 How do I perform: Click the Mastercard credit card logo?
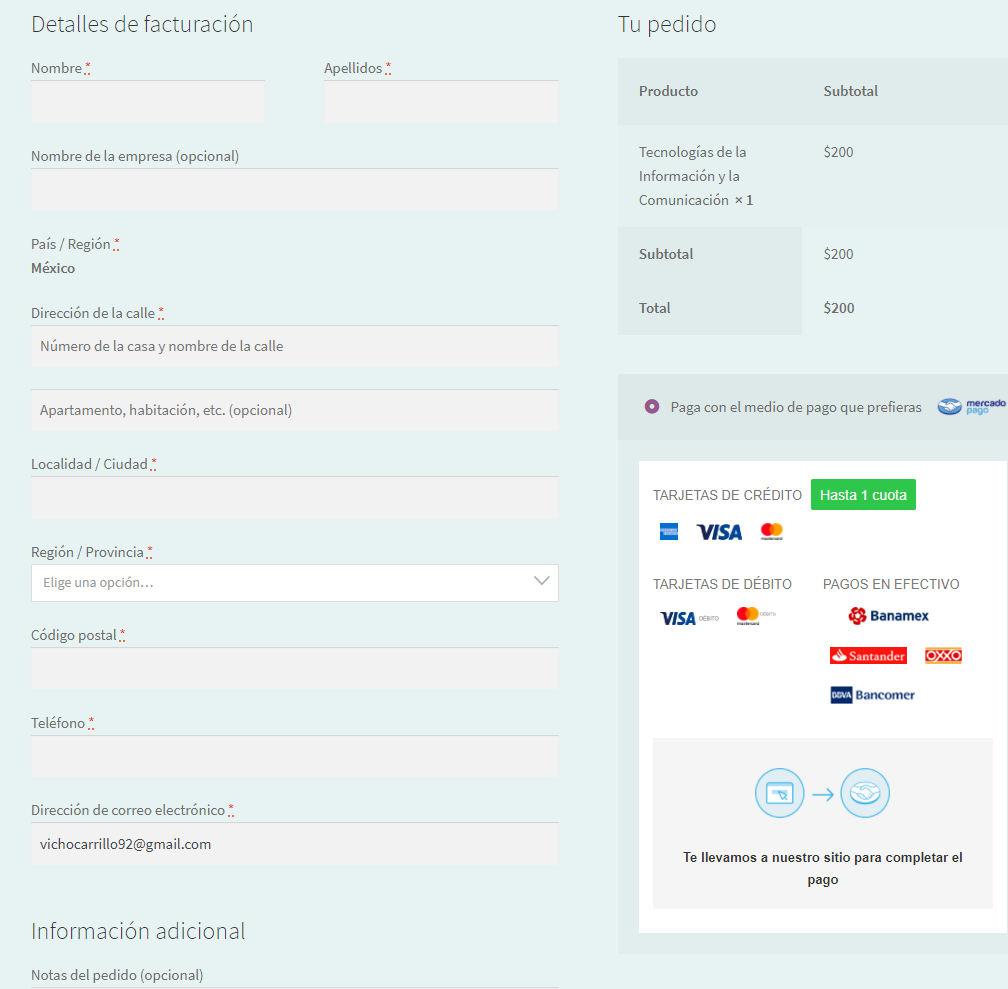771,532
